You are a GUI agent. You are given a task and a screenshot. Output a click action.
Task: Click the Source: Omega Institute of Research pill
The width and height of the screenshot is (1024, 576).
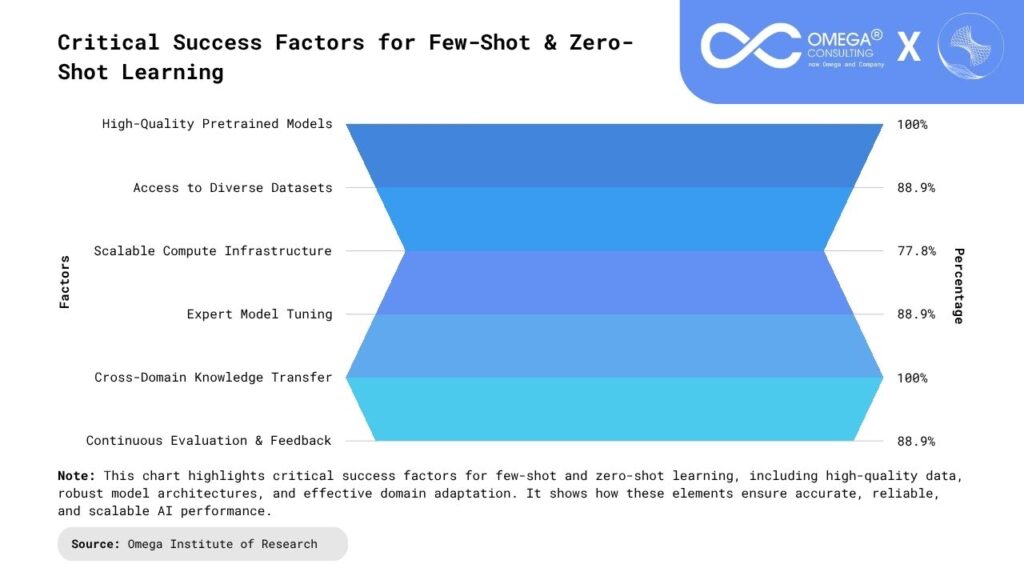click(x=203, y=544)
